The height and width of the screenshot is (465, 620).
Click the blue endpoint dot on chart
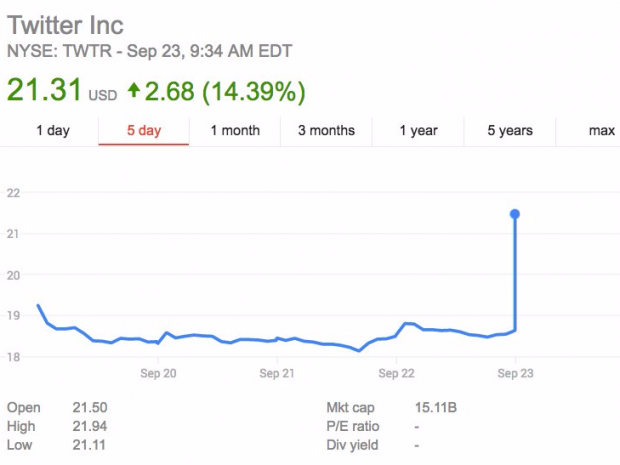515,214
